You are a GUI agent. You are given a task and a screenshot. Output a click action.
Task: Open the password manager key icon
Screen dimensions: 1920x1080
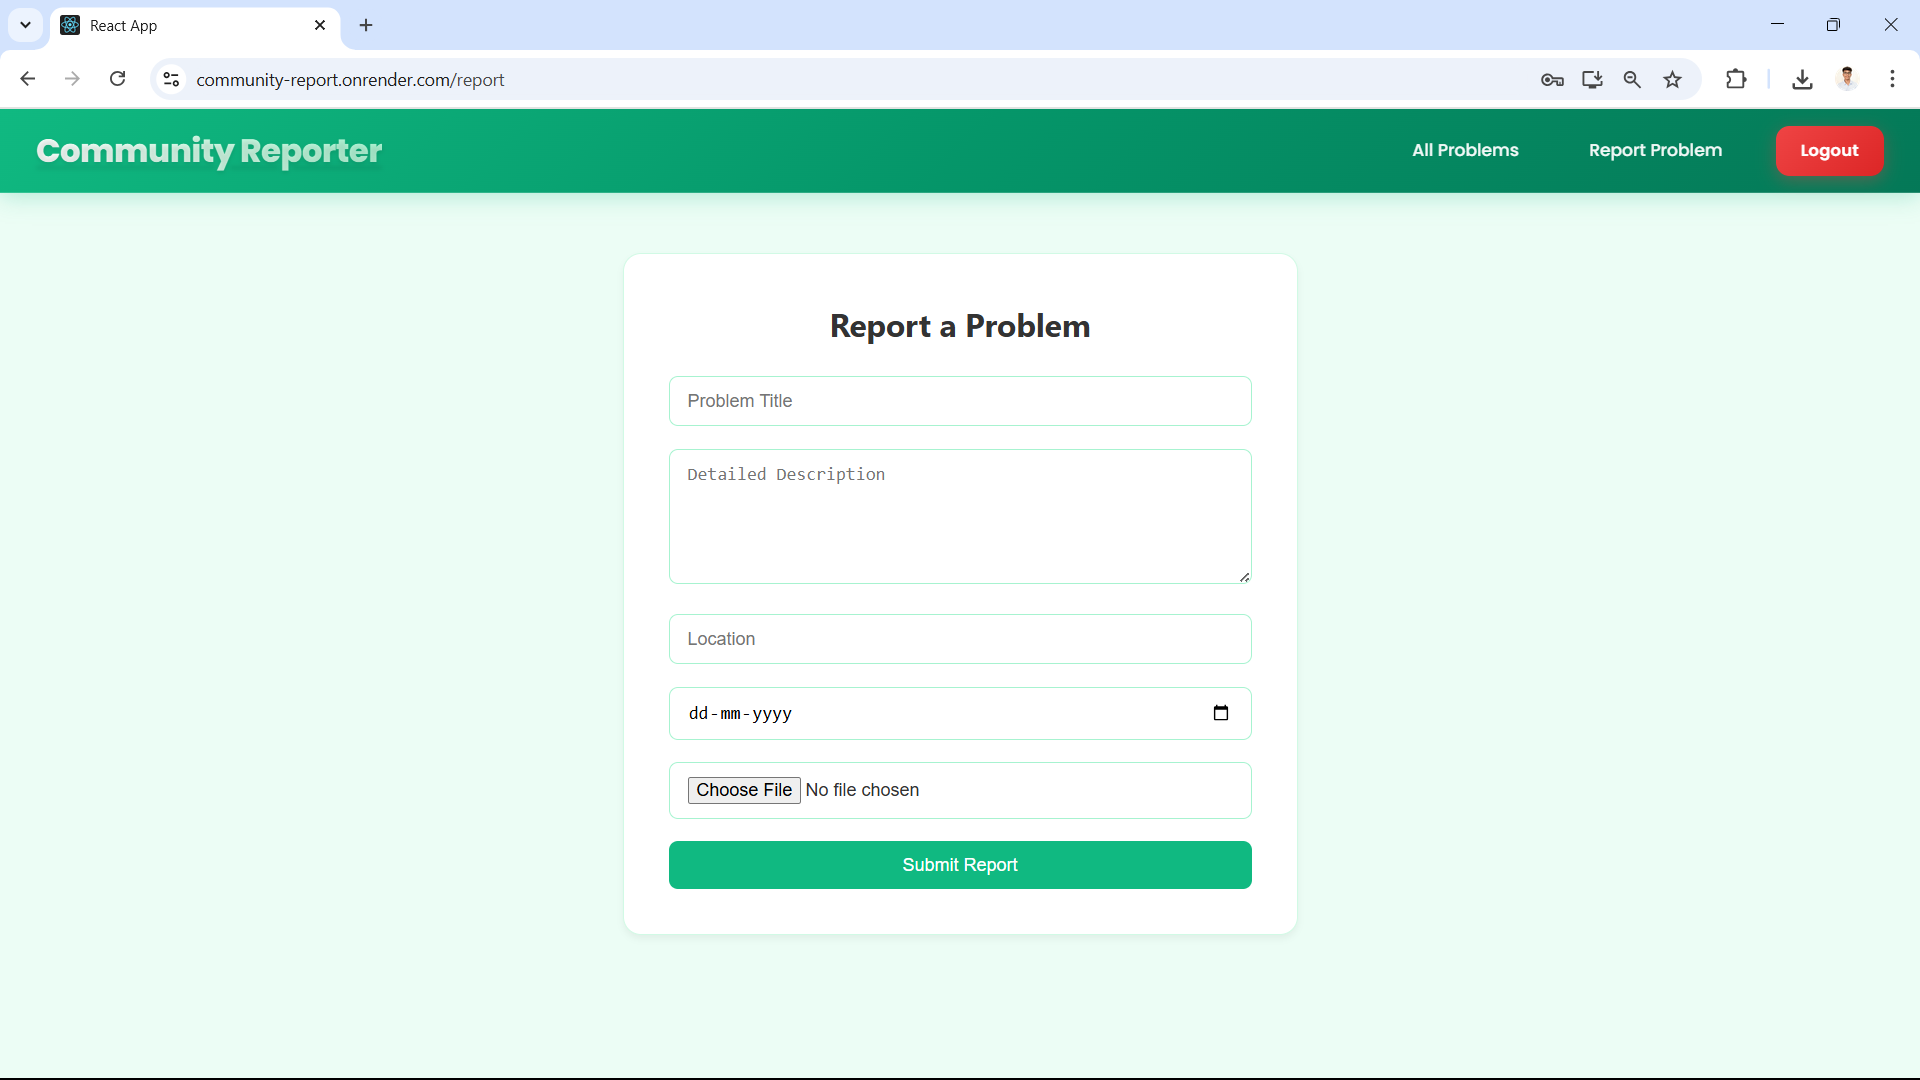click(x=1552, y=80)
